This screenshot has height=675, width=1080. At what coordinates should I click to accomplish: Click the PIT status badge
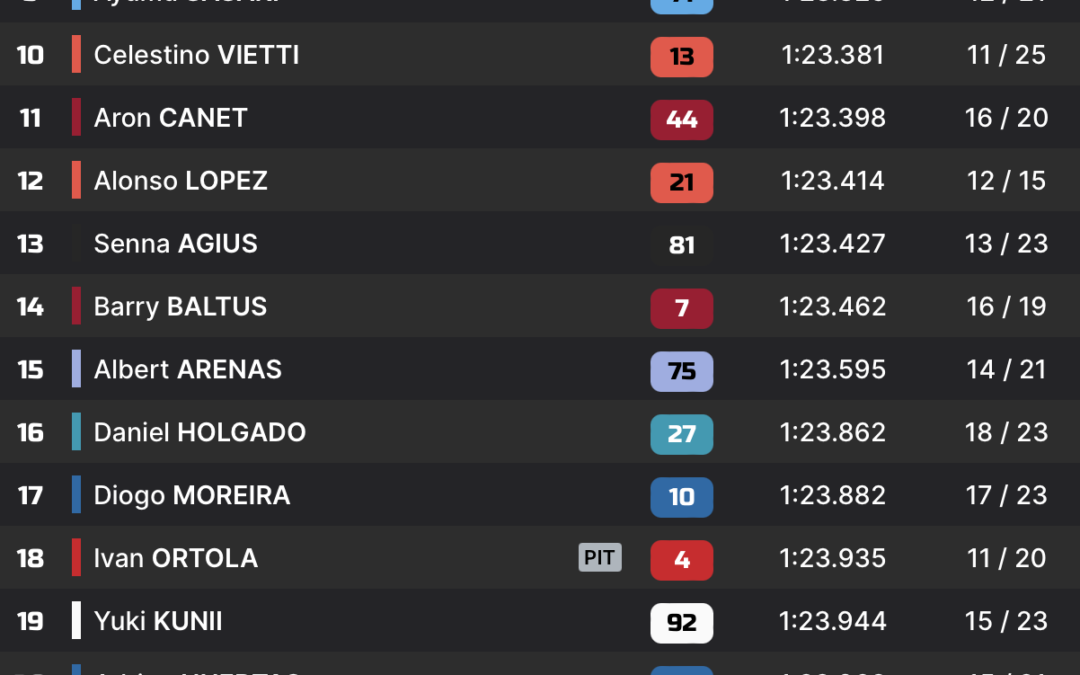pos(600,557)
